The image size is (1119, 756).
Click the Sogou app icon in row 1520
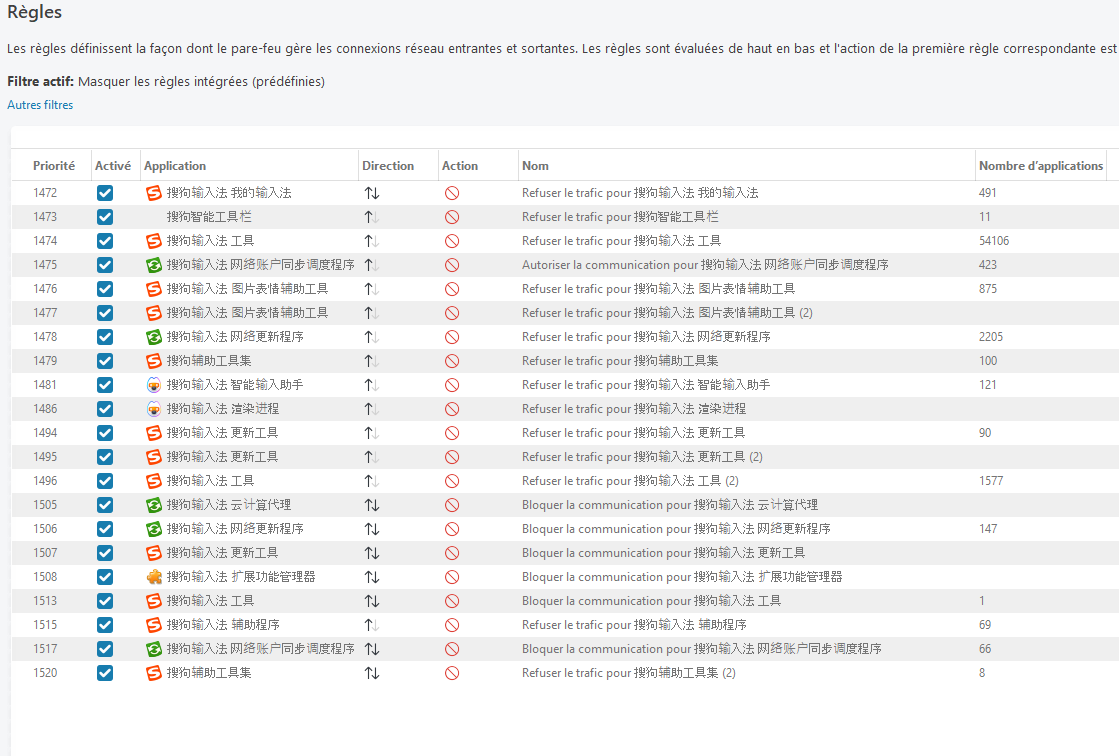tap(153, 672)
